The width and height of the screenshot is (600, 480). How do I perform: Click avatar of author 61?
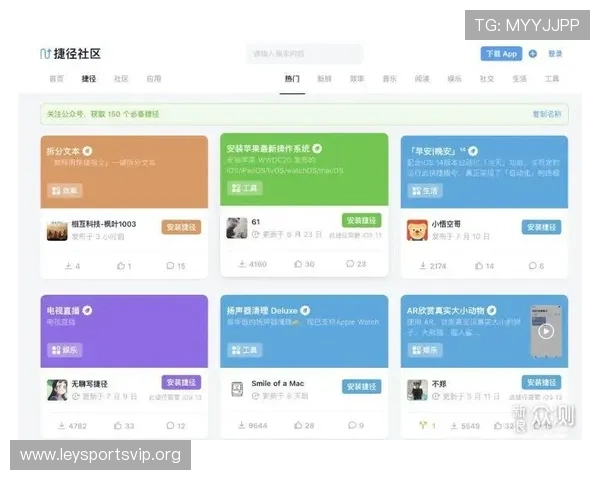237,228
